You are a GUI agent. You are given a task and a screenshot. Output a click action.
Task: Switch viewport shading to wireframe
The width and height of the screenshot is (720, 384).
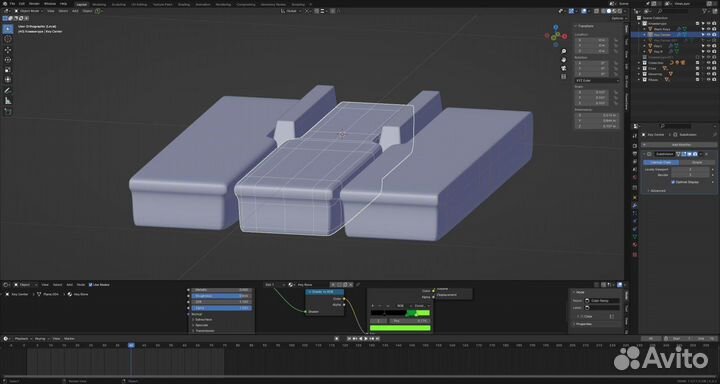tap(603, 11)
